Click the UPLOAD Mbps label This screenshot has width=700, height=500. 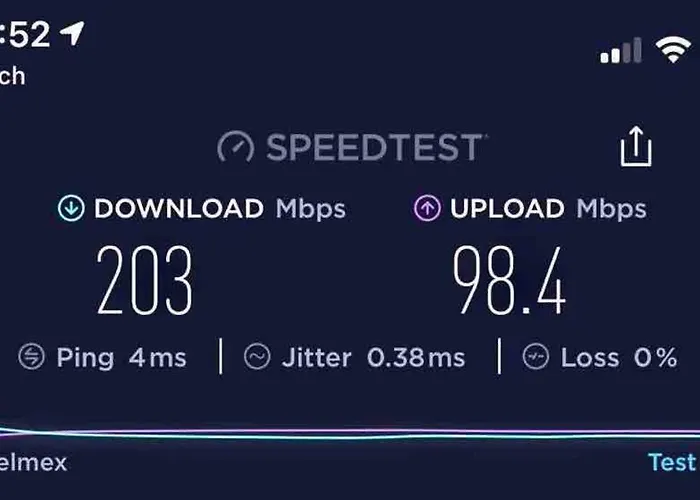point(548,208)
